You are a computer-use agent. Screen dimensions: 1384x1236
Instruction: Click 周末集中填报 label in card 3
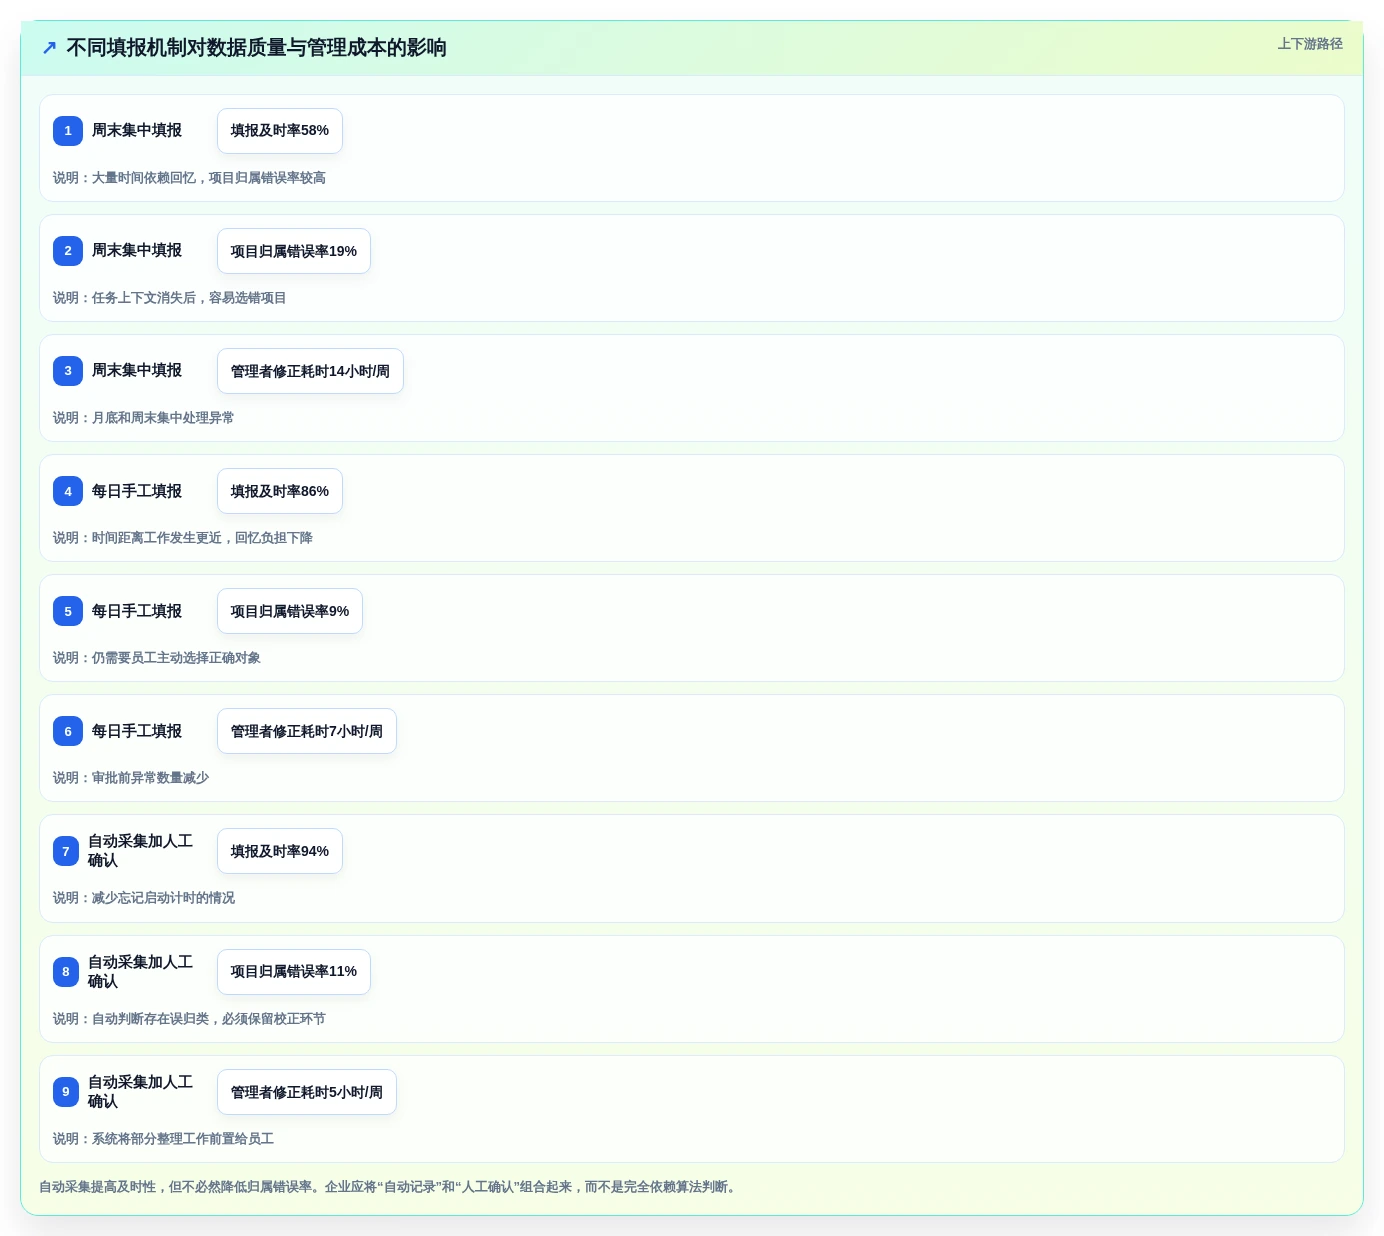pyautogui.click(x=137, y=371)
